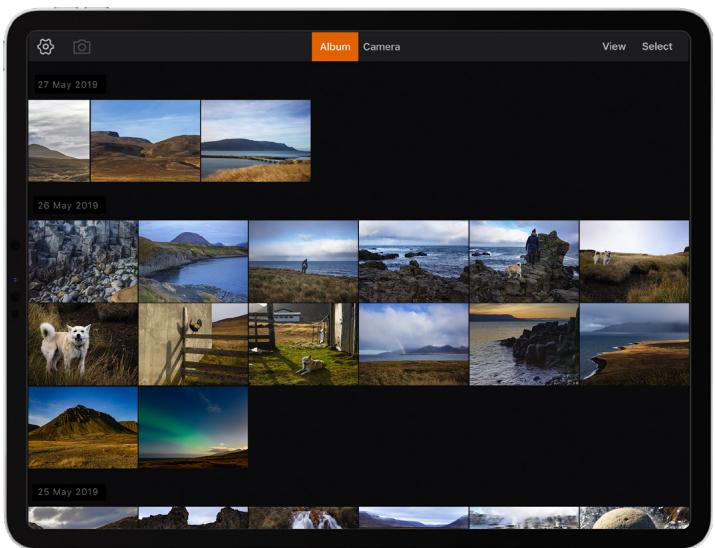Open the dog lying on green lawn photo
The width and height of the screenshot is (715, 548).
pos(304,344)
